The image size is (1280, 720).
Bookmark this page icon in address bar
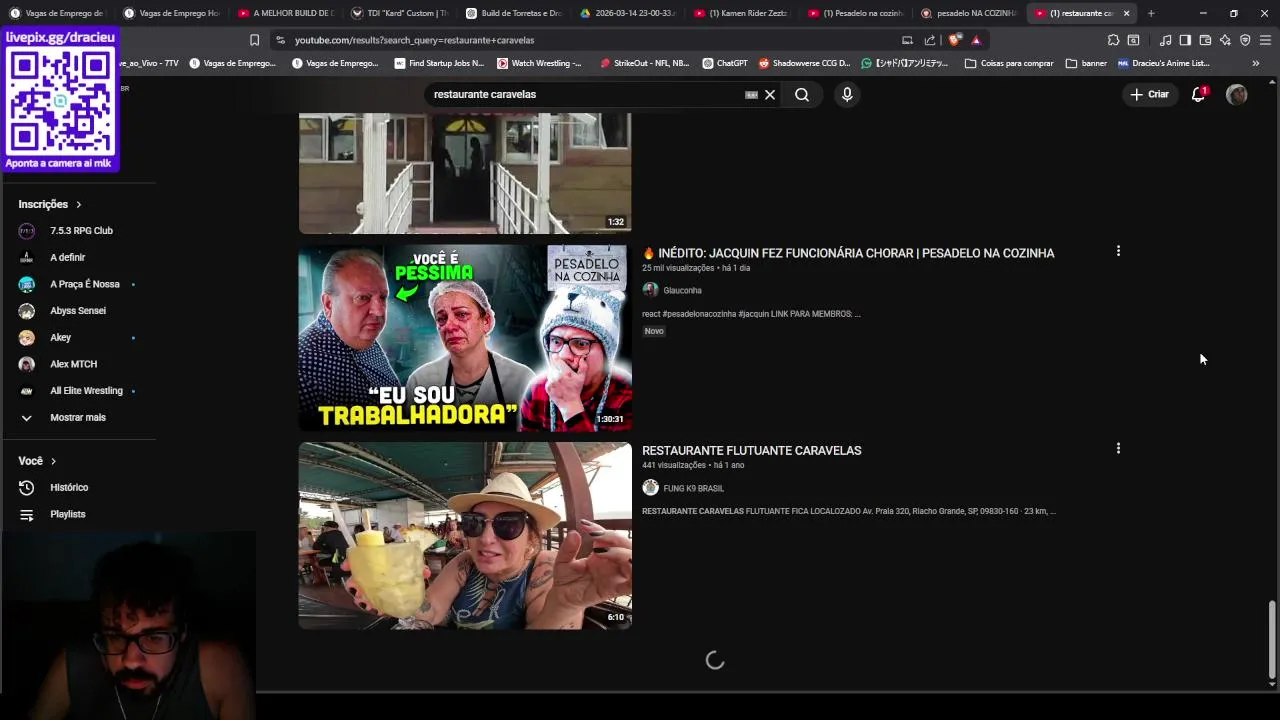254,40
